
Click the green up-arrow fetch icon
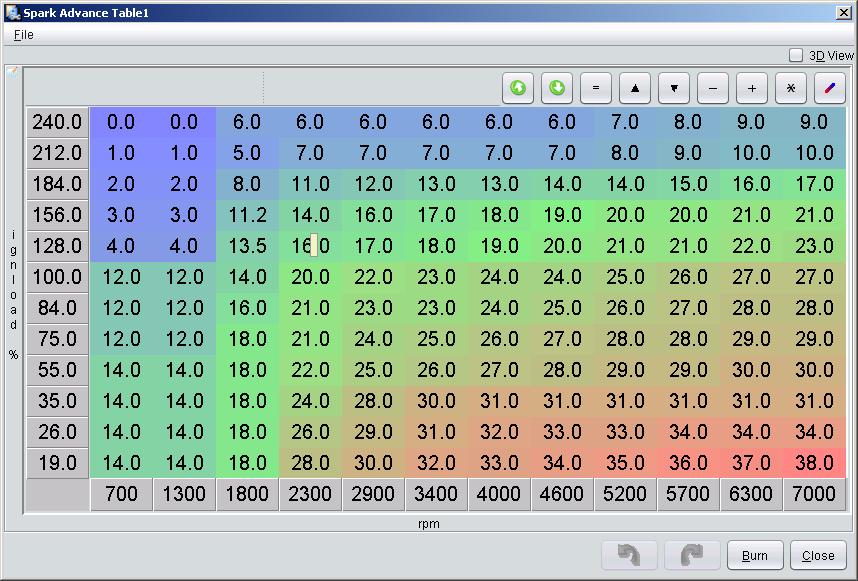click(518, 88)
